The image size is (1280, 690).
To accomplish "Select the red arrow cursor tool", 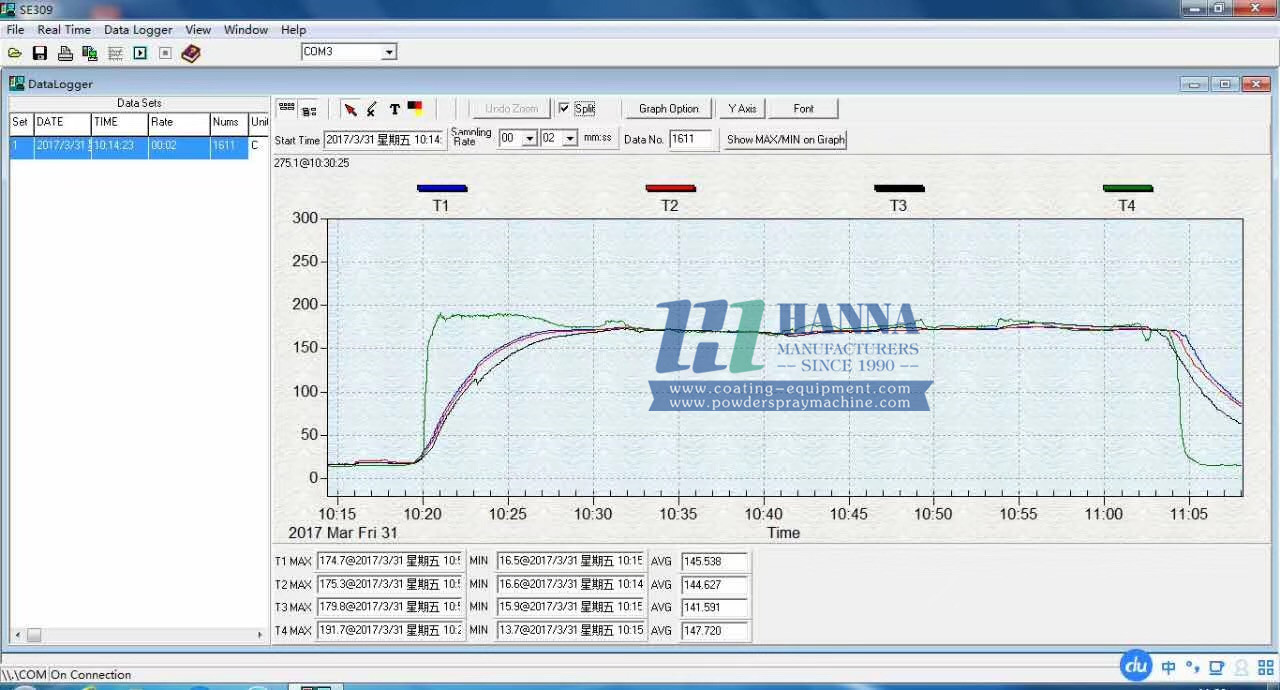I will (350, 109).
